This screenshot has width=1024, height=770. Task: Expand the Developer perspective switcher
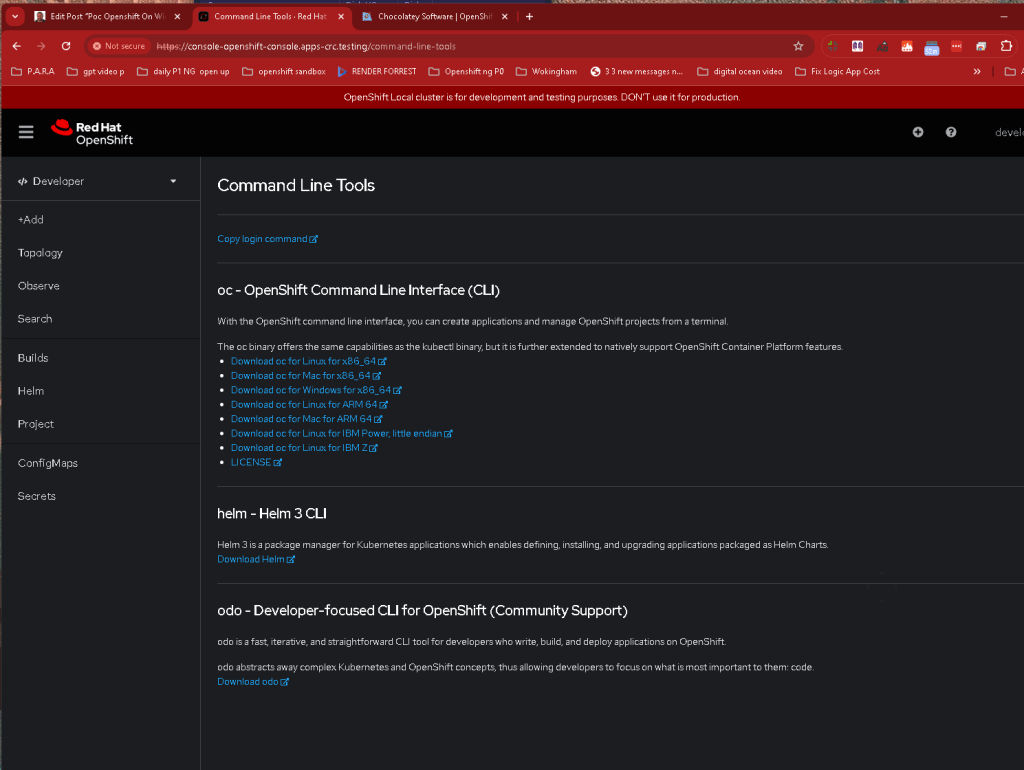(x=98, y=181)
